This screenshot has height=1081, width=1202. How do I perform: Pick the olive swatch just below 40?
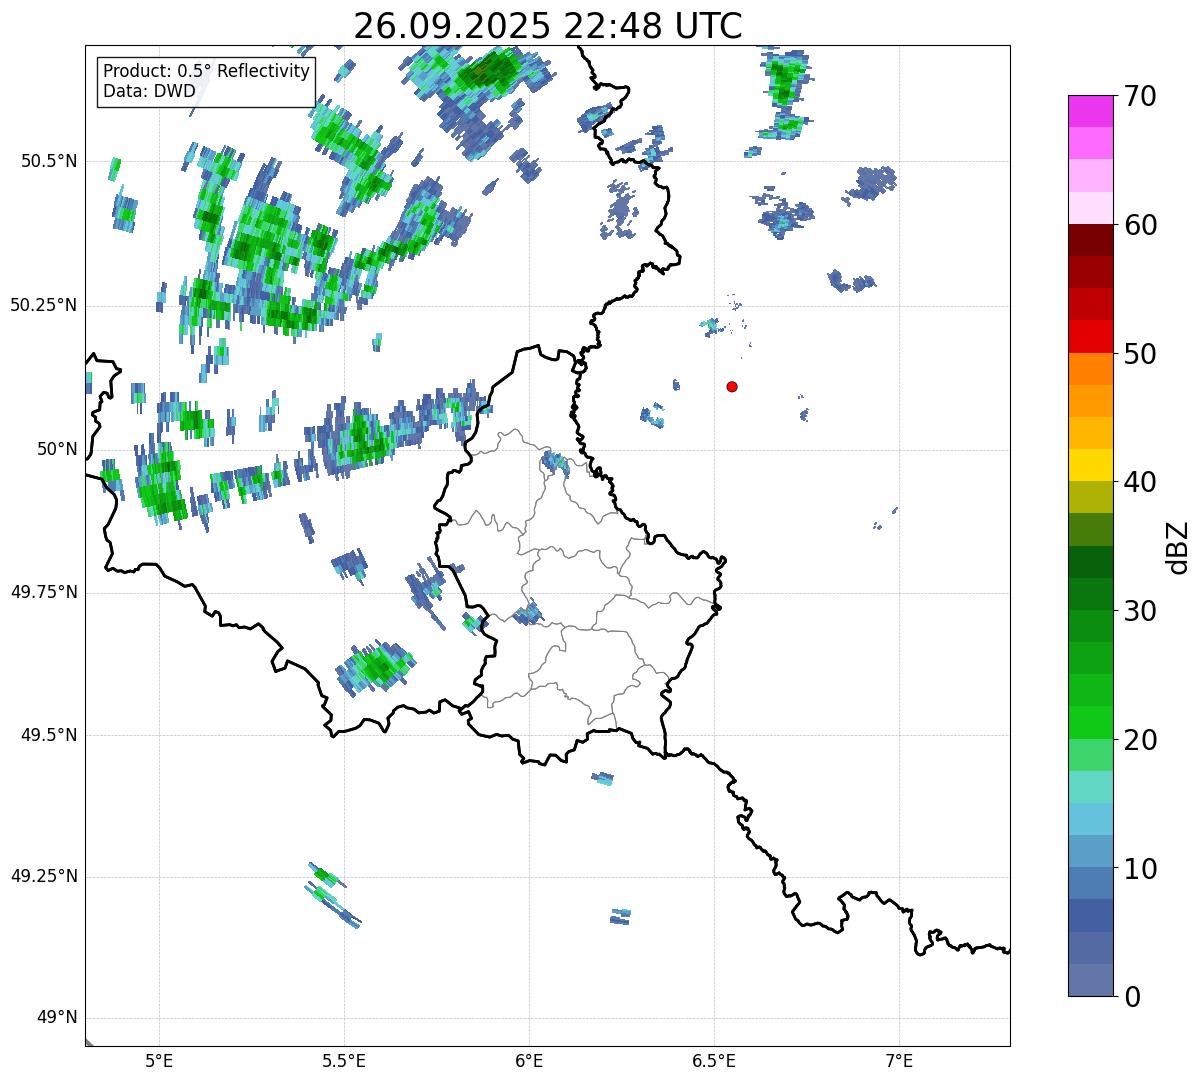[x=1090, y=498]
